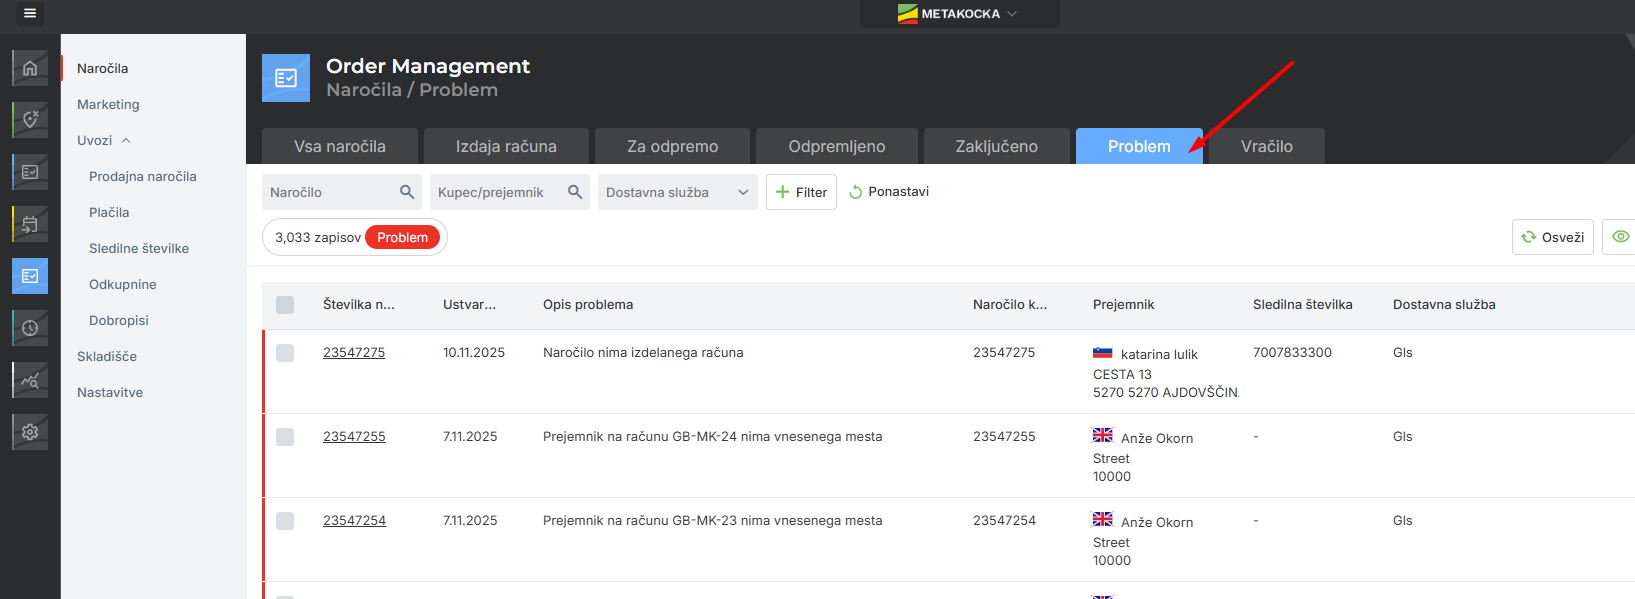Open the settings gear sidebar icon
1635x599 pixels.
pyautogui.click(x=30, y=432)
